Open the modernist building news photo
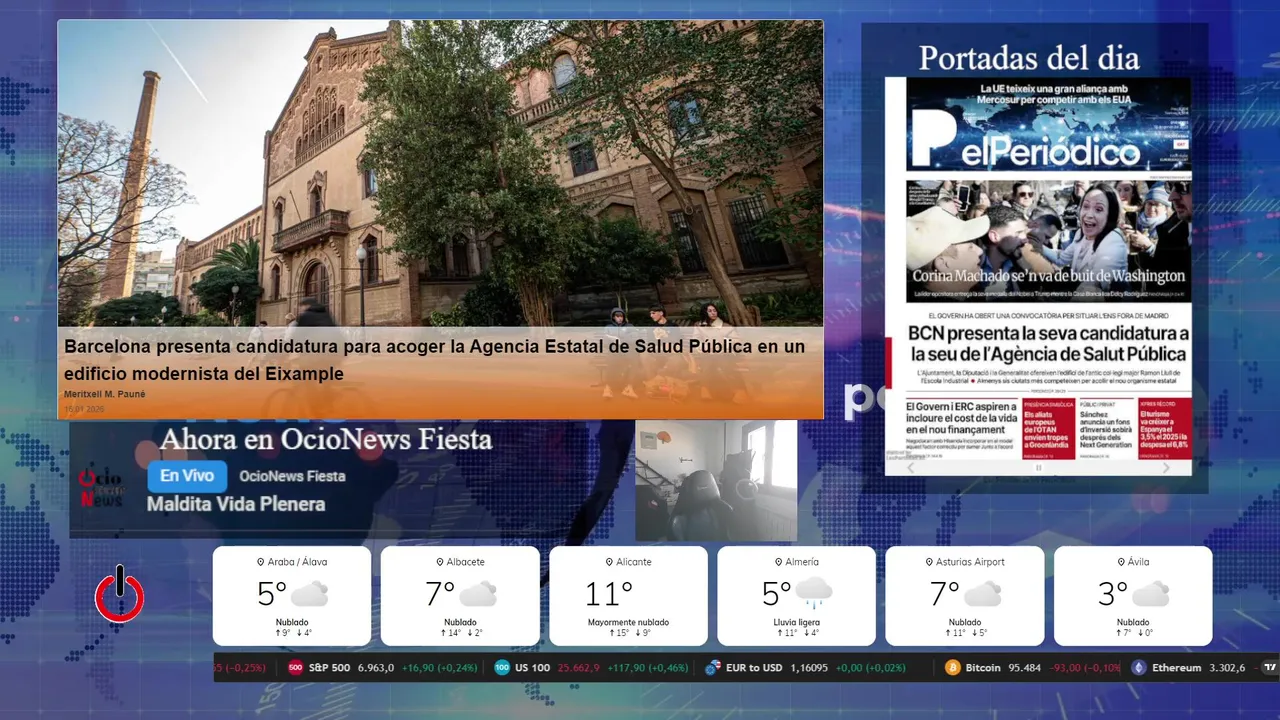The height and width of the screenshot is (720, 1280). pos(440,174)
